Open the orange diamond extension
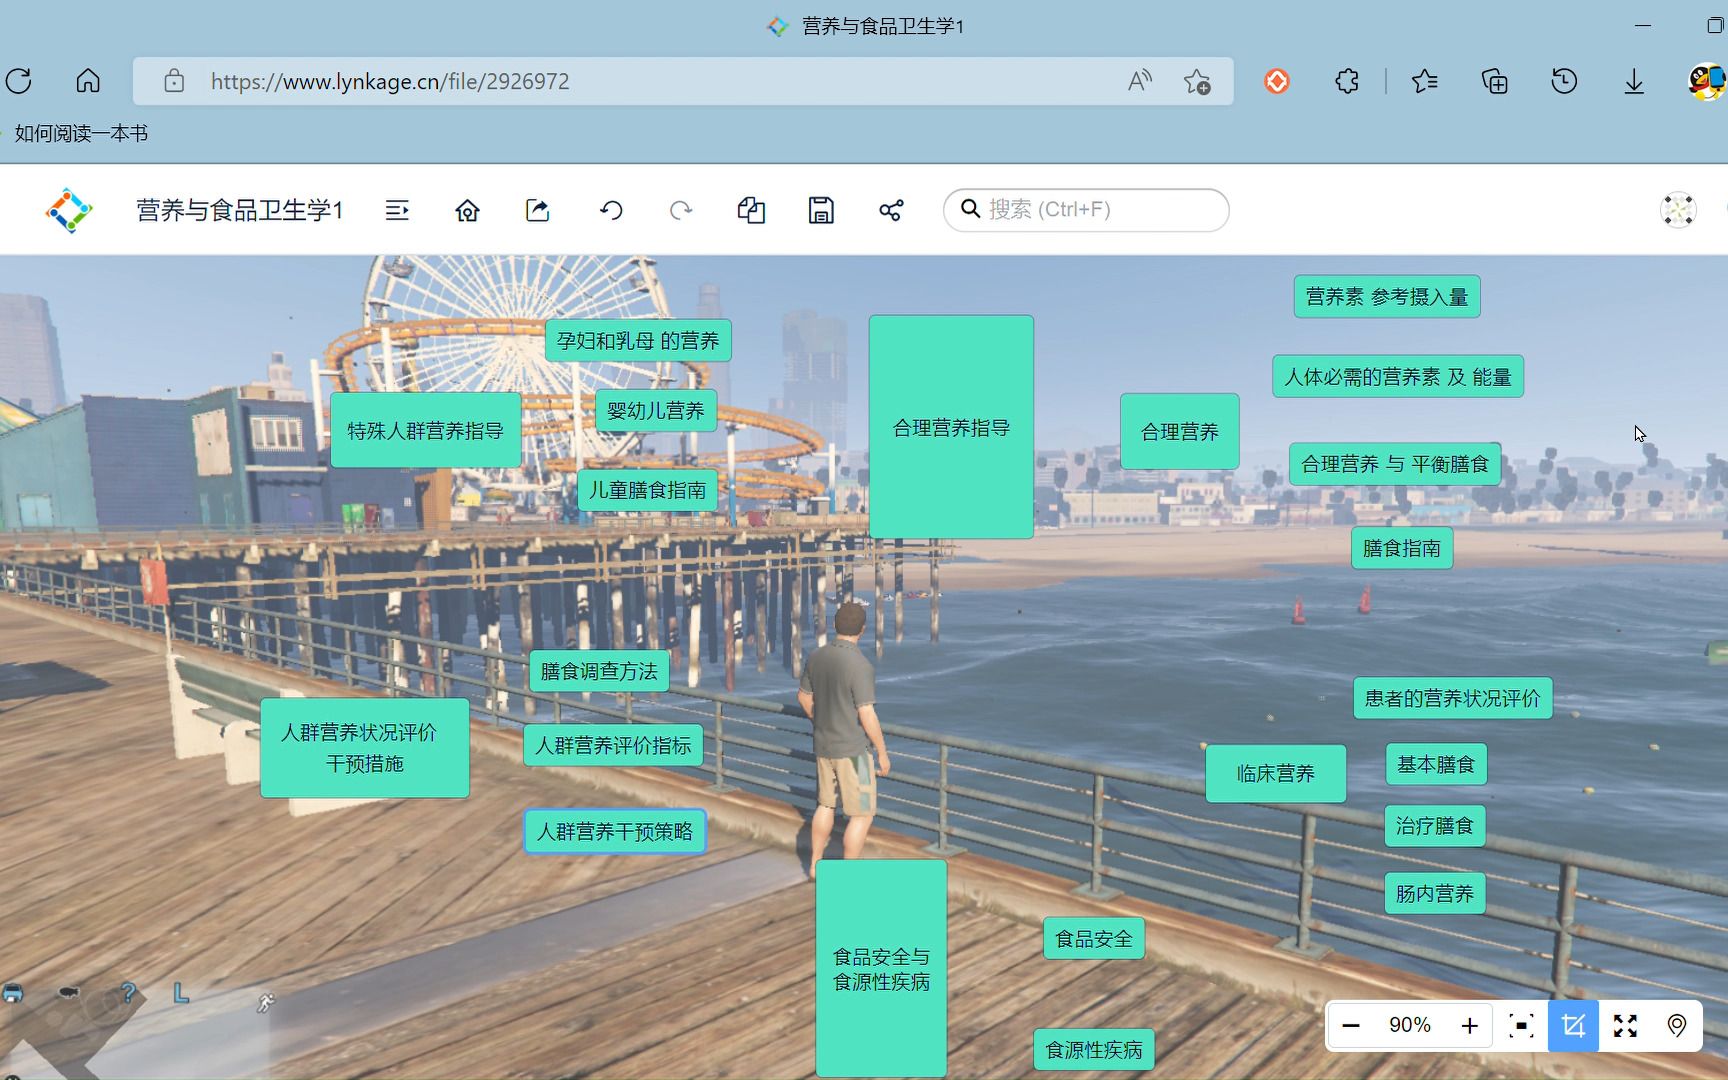This screenshot has height=1080, width=1728. point(1277,81)
